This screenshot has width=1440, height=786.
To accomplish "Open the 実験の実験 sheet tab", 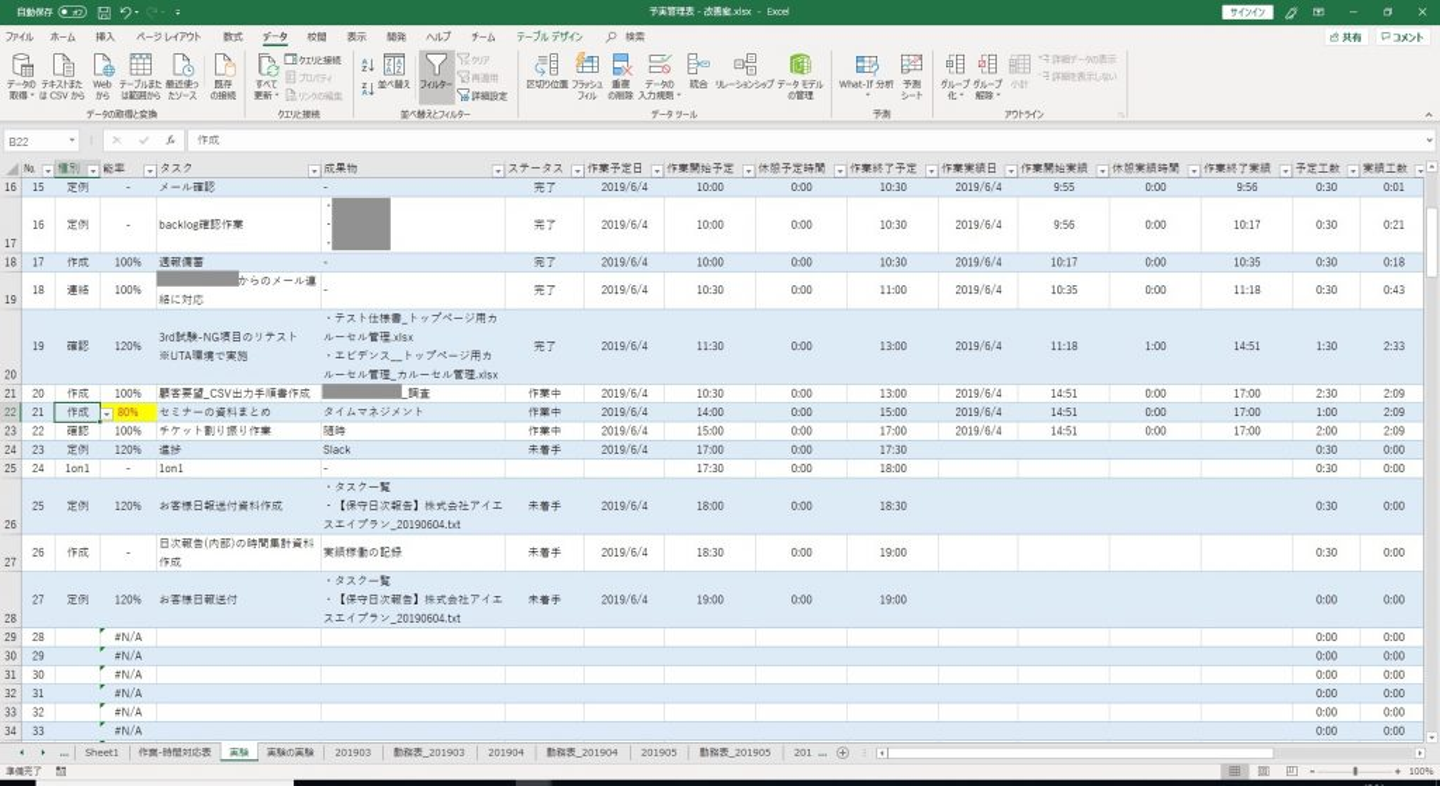I will 290,752.
